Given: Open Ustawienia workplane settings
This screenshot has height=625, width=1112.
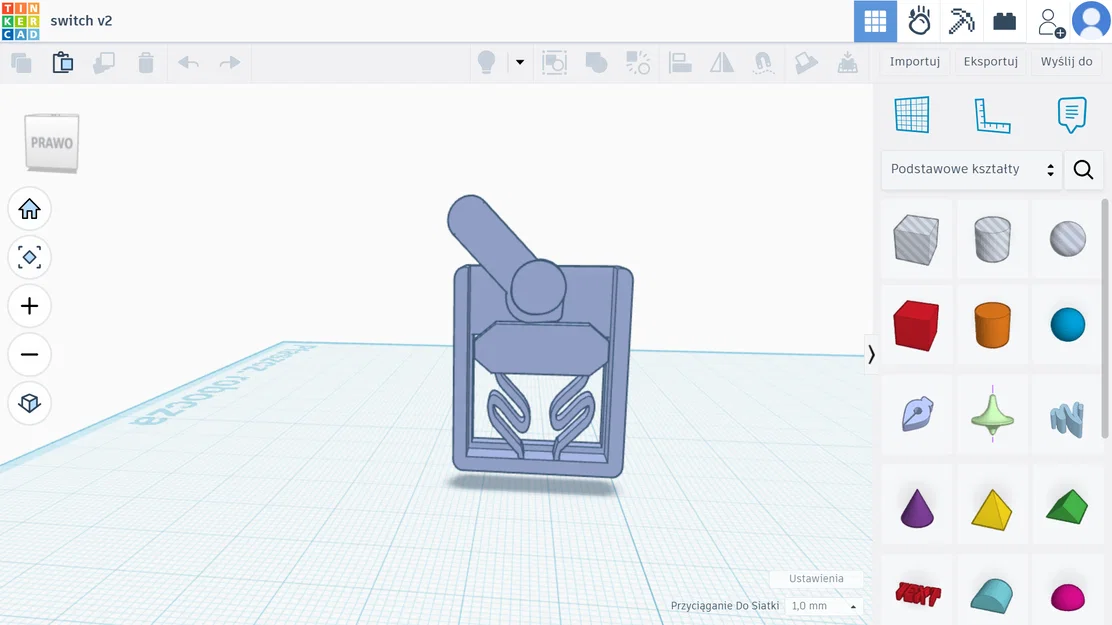Looking at the screenshot, I should pyautogui.click(x=816, y=578).
